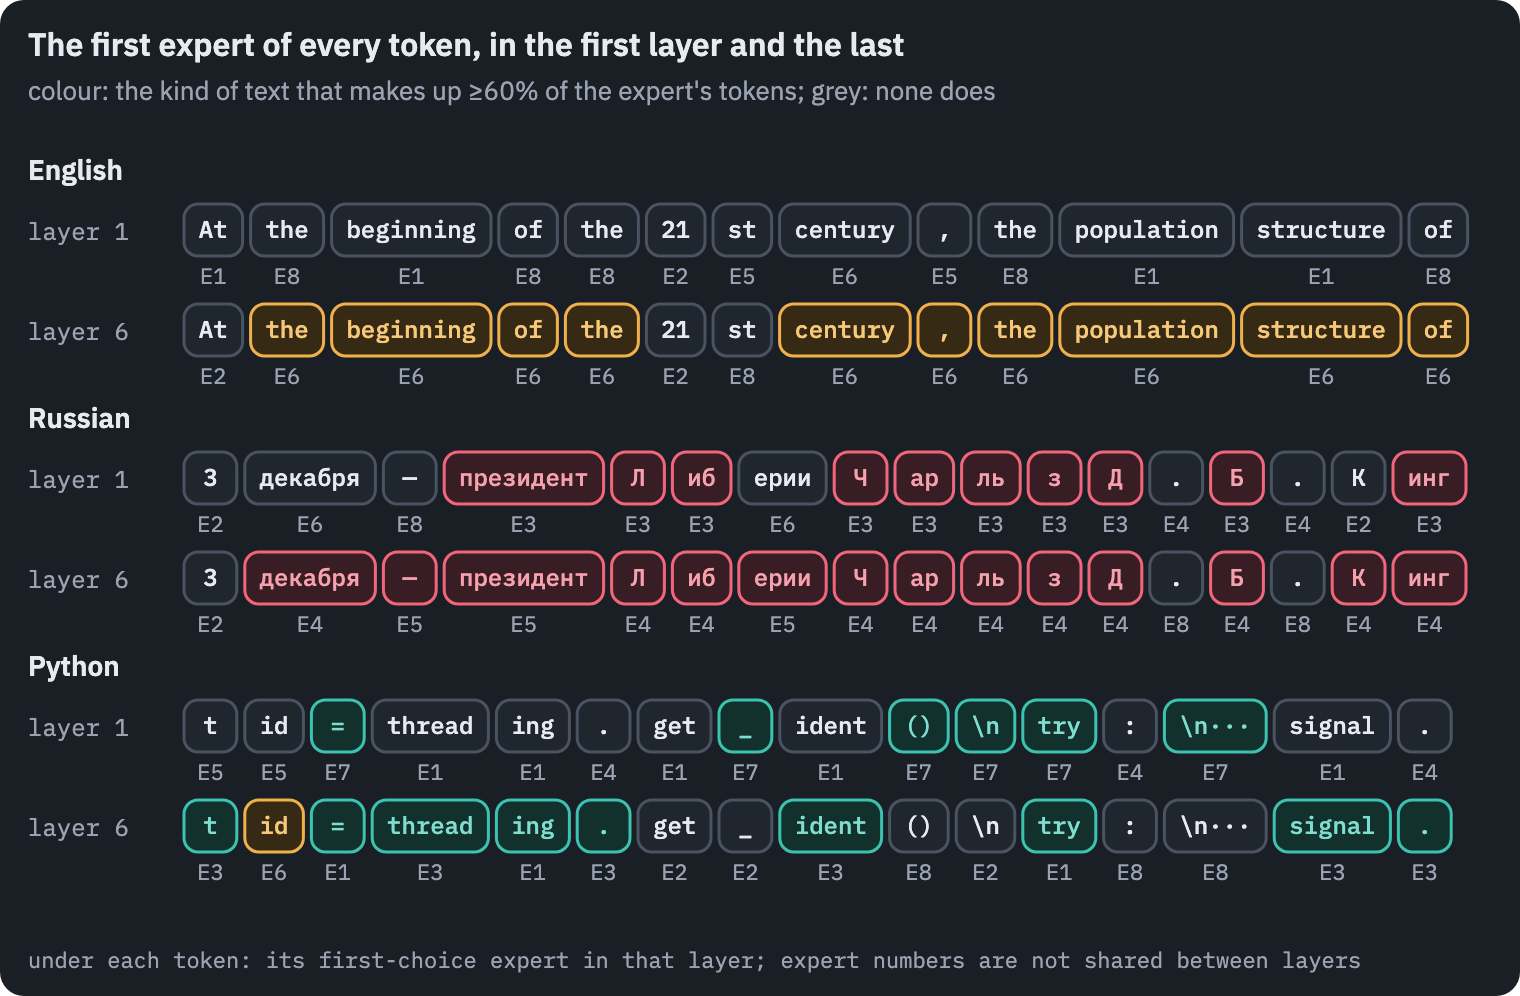This screenshot has width=1520, height=996.
Task: Click the 't' token in Python layer 6
Action: click(x=210, y=826)
